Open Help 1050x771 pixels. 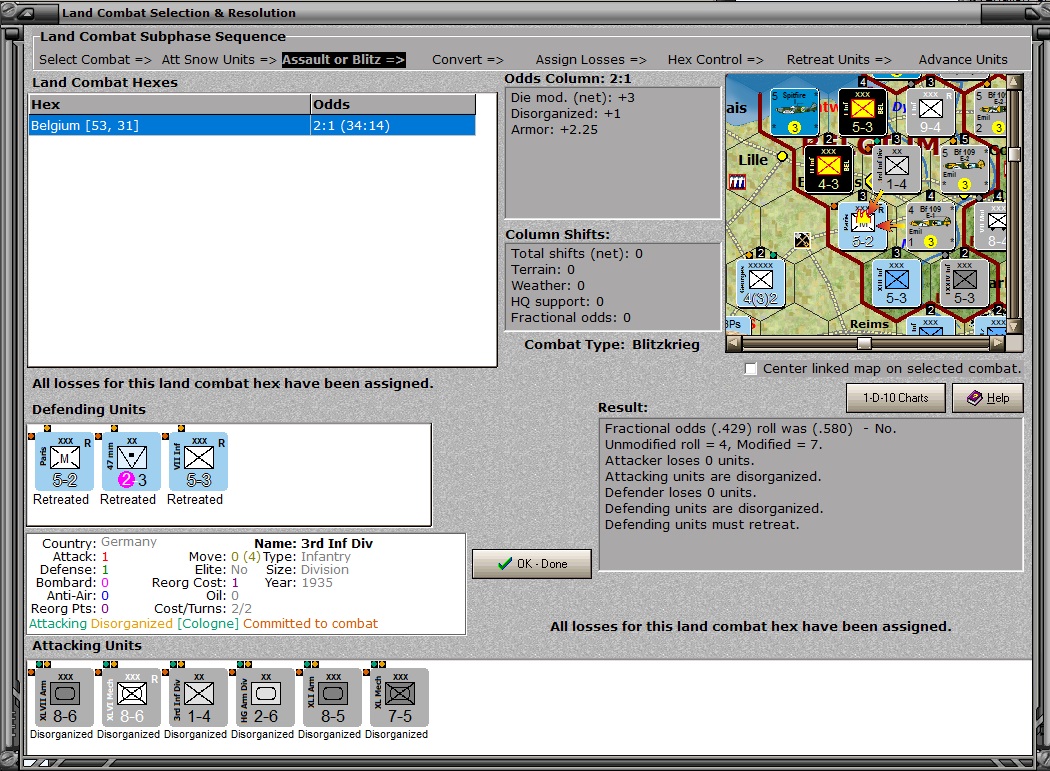988,398
